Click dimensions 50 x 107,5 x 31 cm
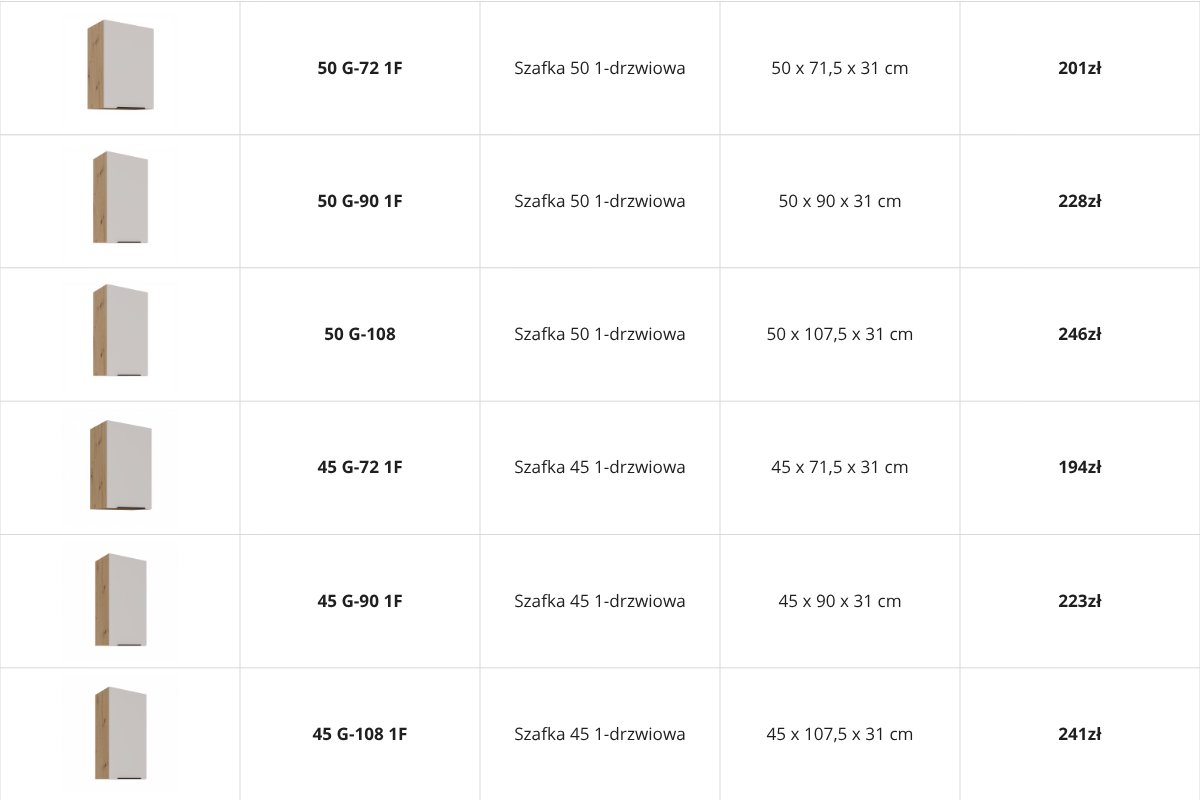 pos(840,334)
